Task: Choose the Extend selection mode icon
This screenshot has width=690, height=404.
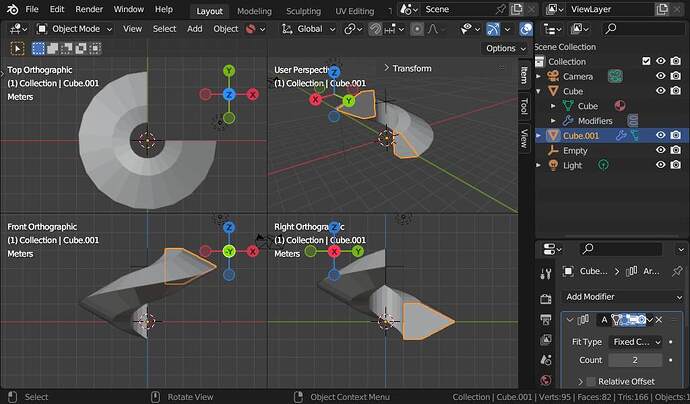Action: click(52, 48)
